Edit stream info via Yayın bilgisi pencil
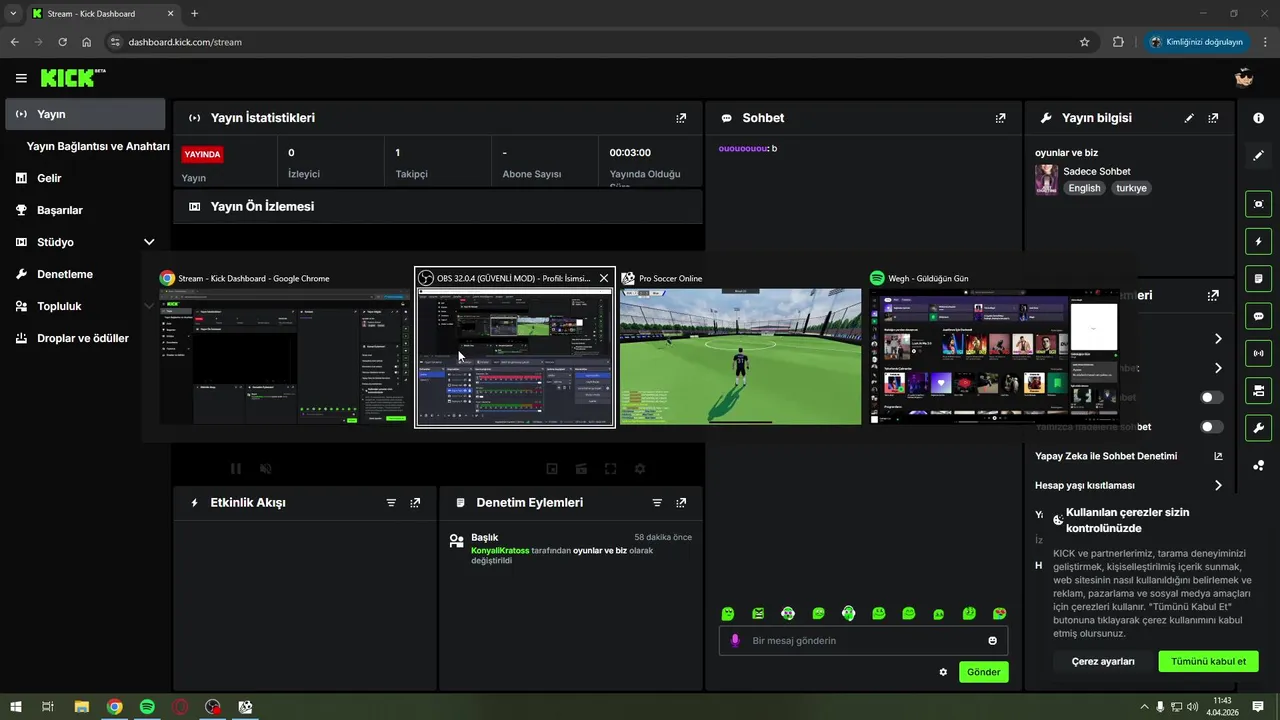The image size is (1280, 720). pos(1189,118)
